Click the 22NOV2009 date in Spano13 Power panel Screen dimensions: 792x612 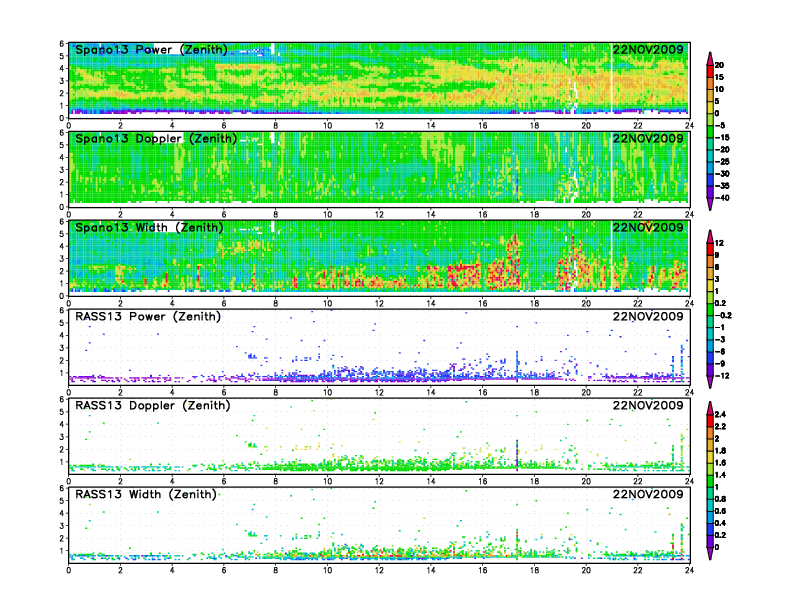click(x=648, y=49)
